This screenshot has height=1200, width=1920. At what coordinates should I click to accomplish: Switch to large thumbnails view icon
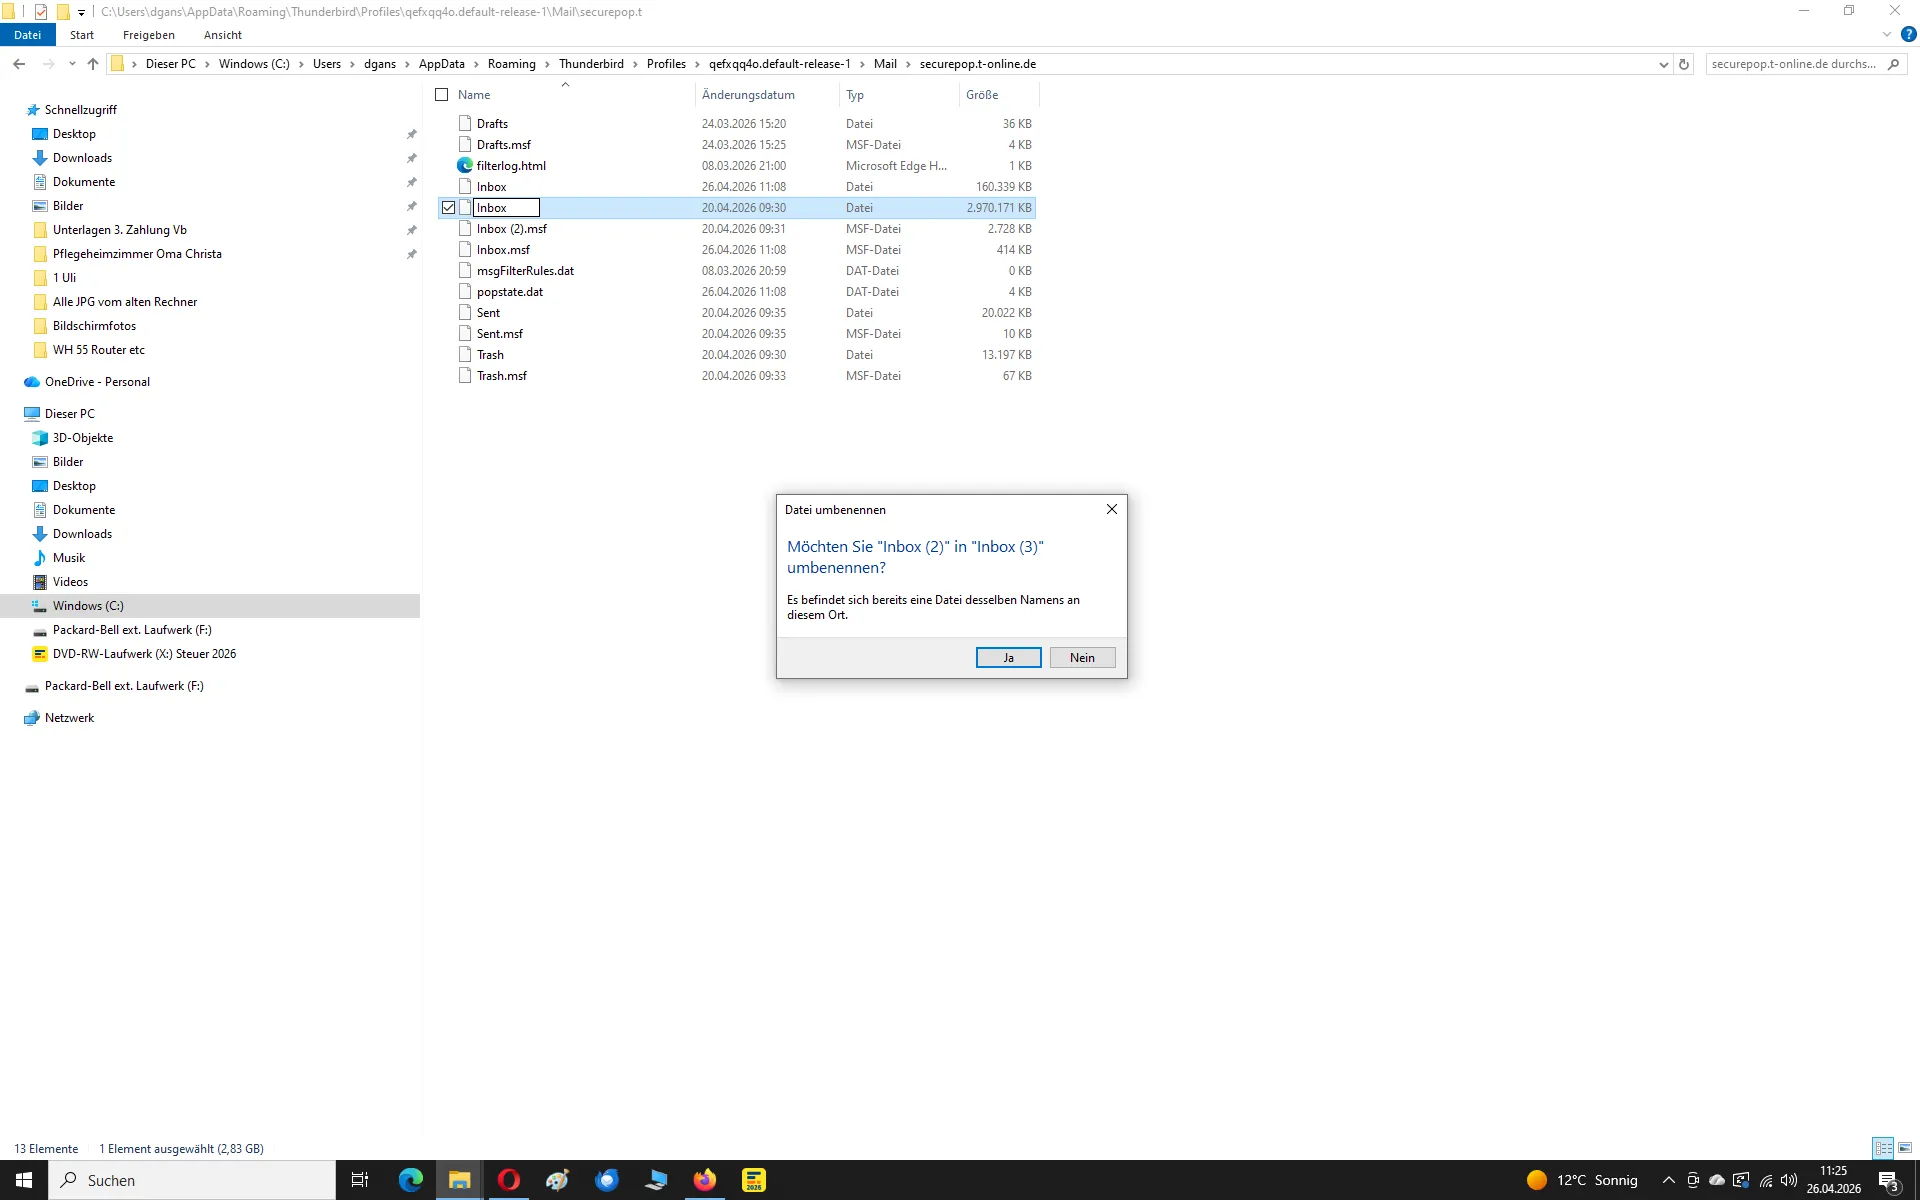pyautogui.click(x=1905, y=1148)
